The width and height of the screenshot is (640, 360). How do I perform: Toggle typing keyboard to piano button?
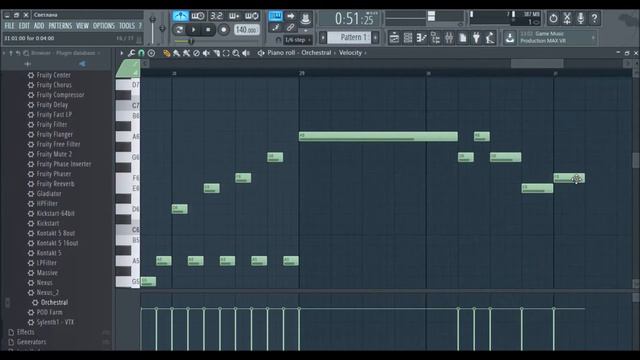[275, 16]
